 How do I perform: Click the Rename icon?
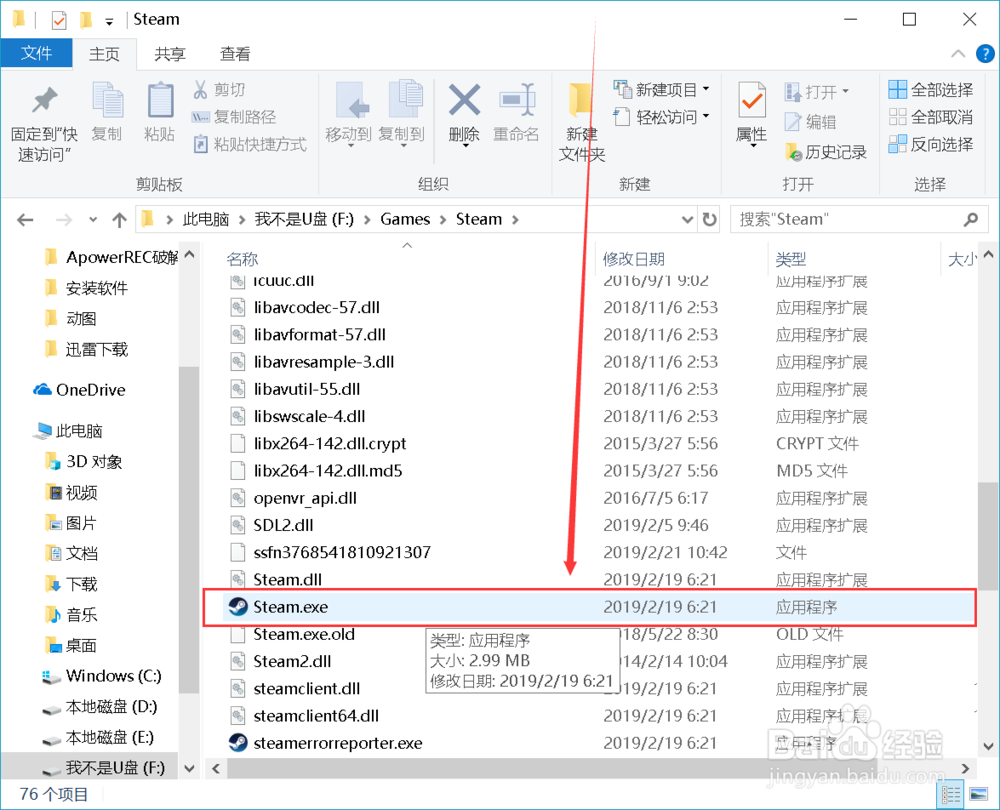pyautogui.click(x=517, y=99)
